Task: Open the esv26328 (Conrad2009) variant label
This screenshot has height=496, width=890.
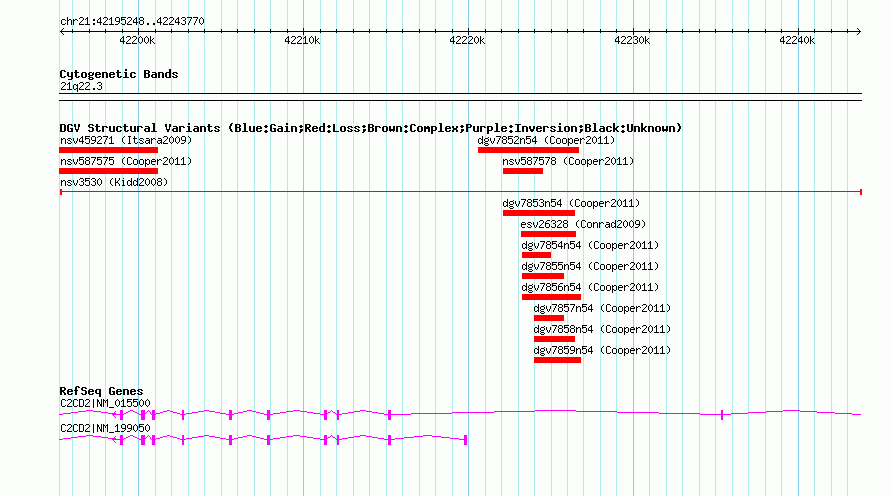Action: pos(583,224)
